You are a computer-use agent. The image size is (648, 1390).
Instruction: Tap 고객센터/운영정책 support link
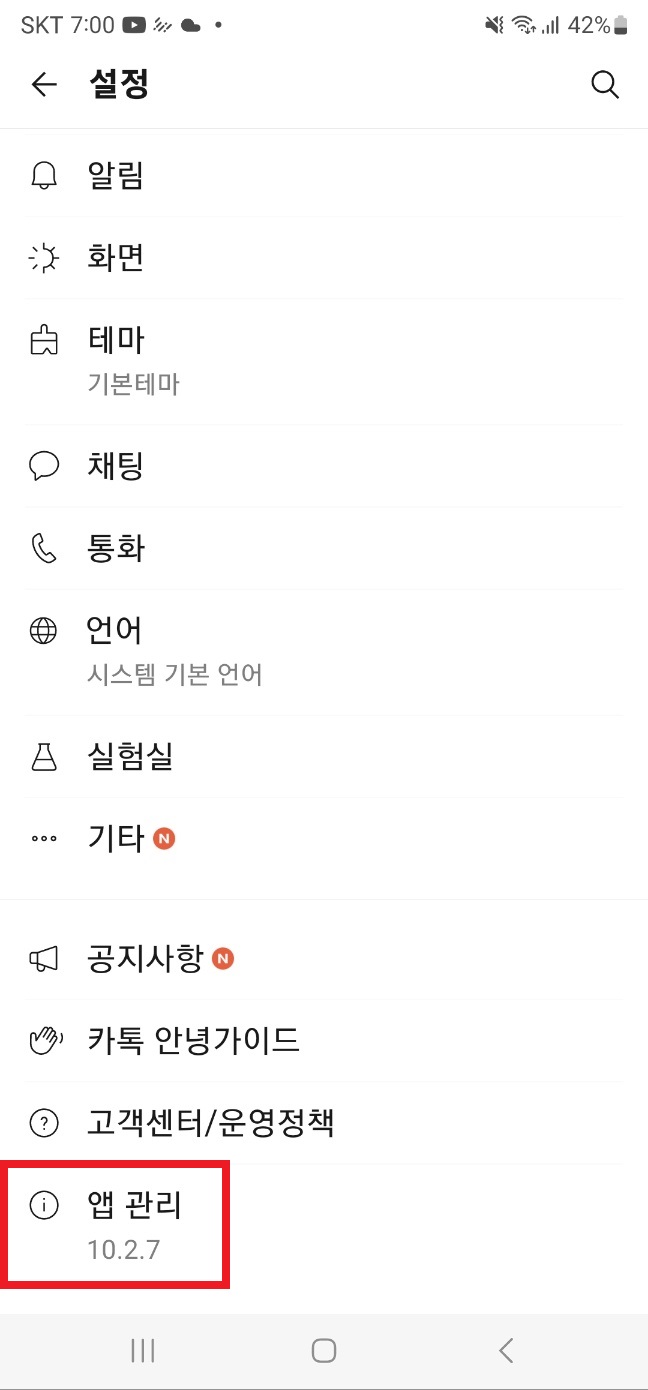(210, 1122)
